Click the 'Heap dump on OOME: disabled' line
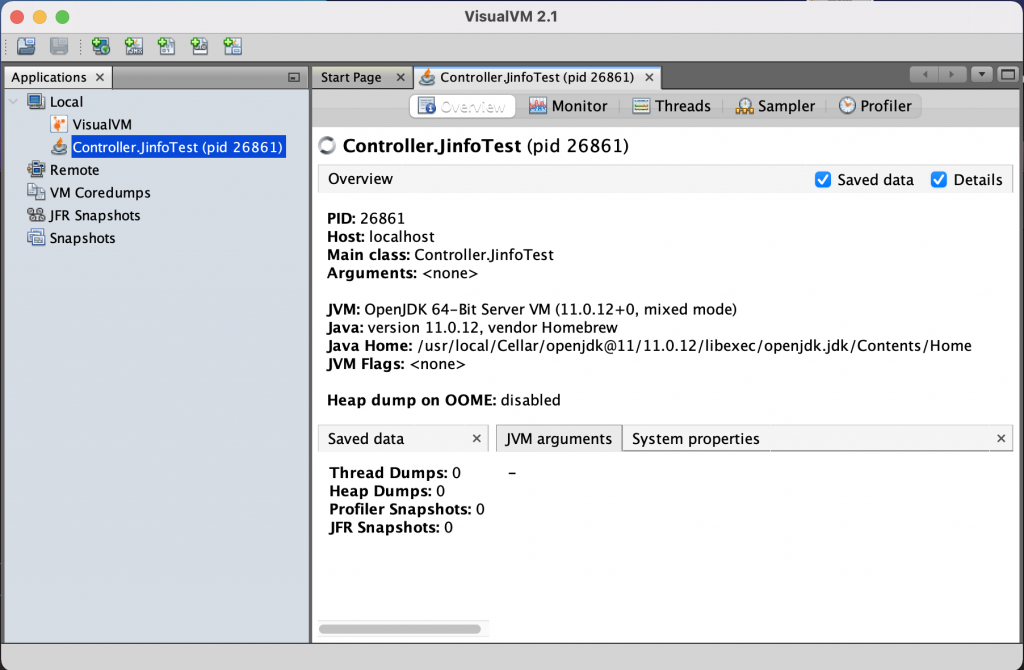This screenshot has height=670, width=1024. coord(443,400)
